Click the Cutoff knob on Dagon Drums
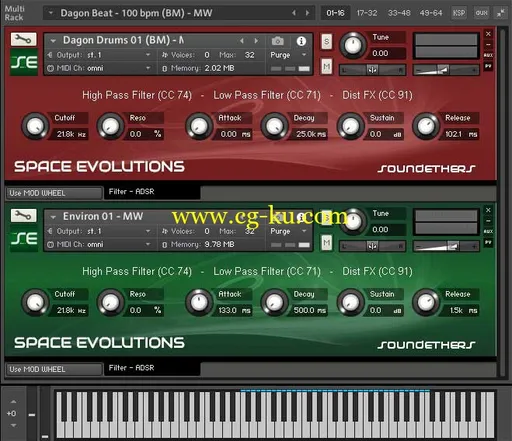This screenshot has height=441, width=512. click(x=35, y=126)
